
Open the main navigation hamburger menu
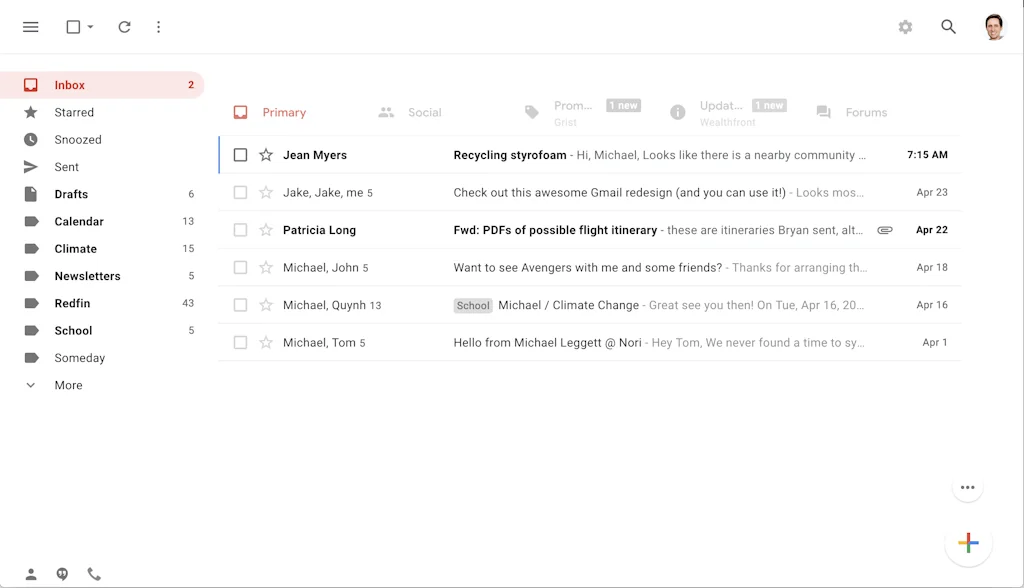(30, 27)
